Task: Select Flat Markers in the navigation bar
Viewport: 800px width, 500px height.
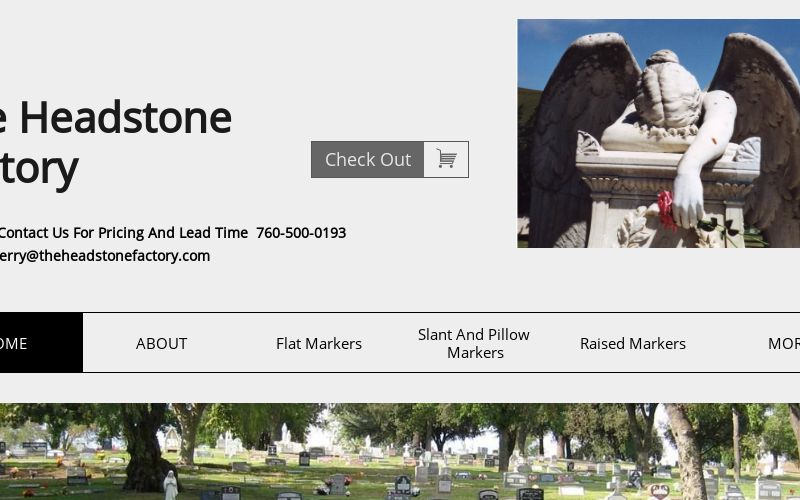Action: point(319,343)
